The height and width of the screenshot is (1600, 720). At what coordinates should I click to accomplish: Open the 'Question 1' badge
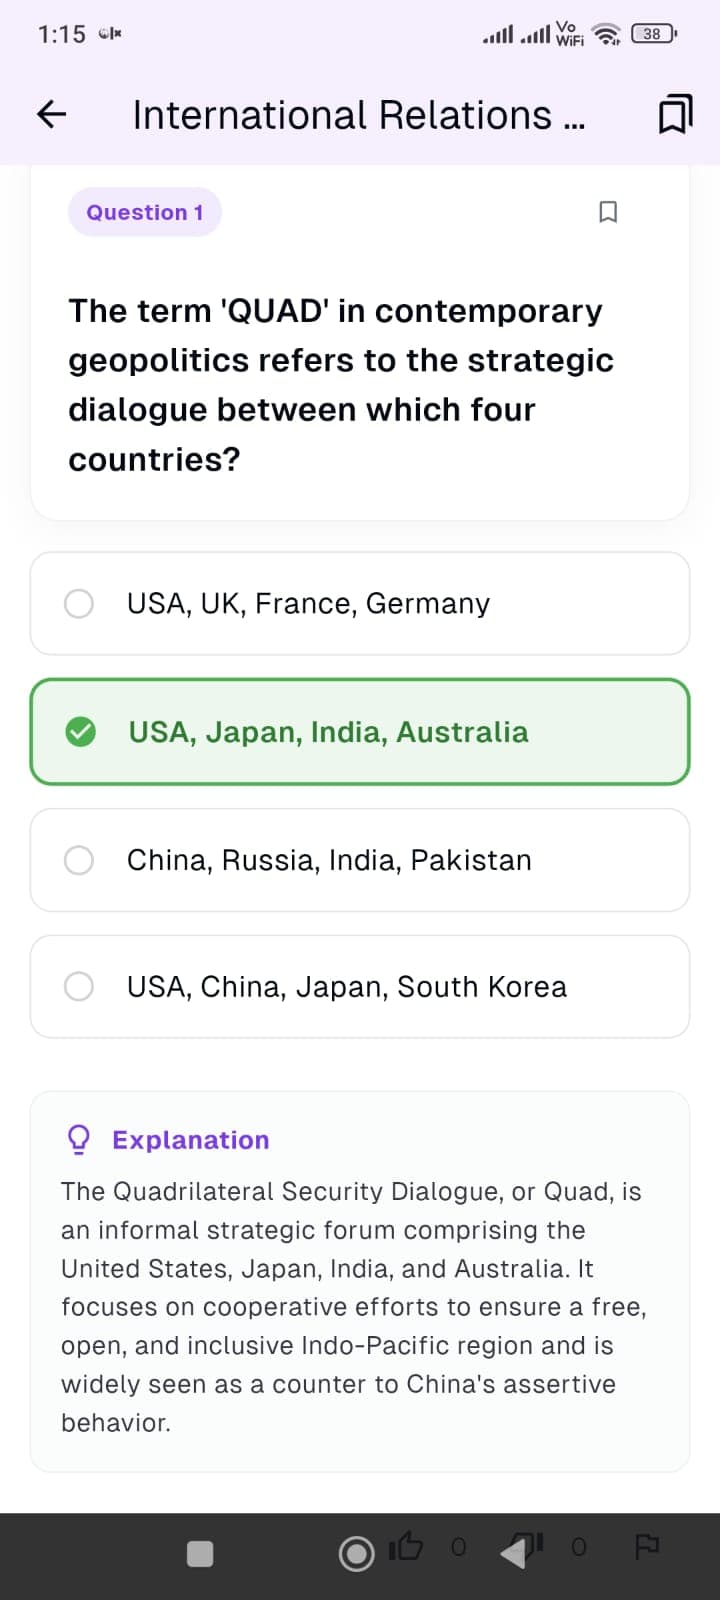click(145, 211)
